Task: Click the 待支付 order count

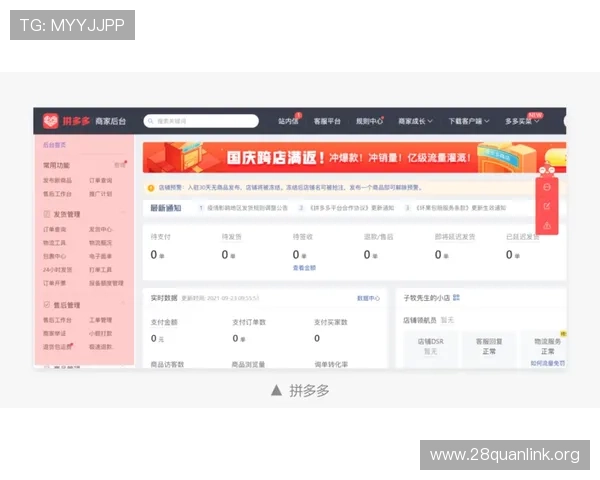Action: [157, 255]
